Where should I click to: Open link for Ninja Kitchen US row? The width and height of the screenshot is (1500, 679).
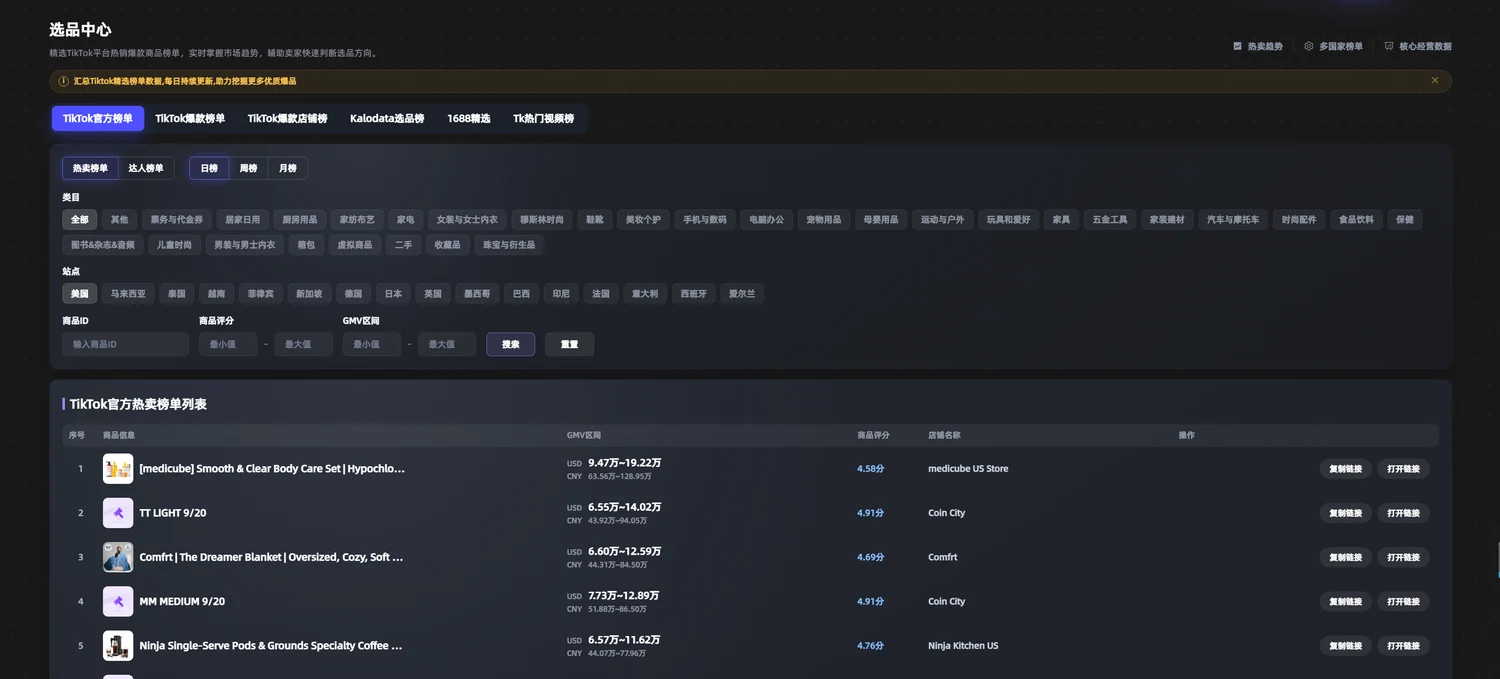click(x=1403, y=646)
